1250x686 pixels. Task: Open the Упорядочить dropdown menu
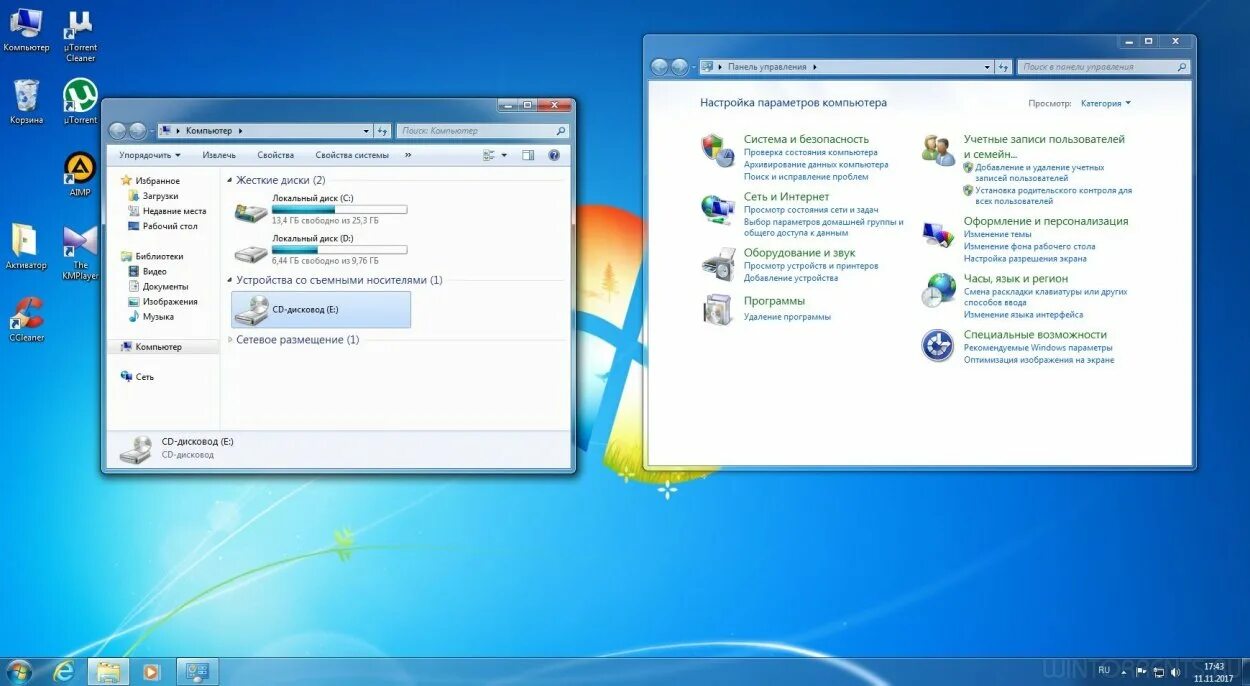click(150, 155)
